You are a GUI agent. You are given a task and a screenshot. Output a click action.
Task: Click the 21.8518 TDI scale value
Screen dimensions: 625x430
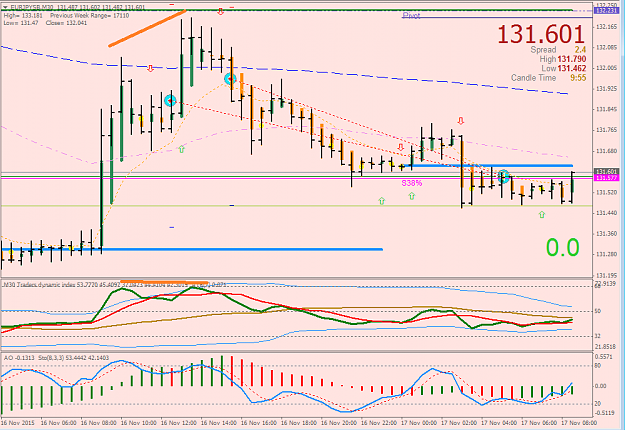pos(605,347)
